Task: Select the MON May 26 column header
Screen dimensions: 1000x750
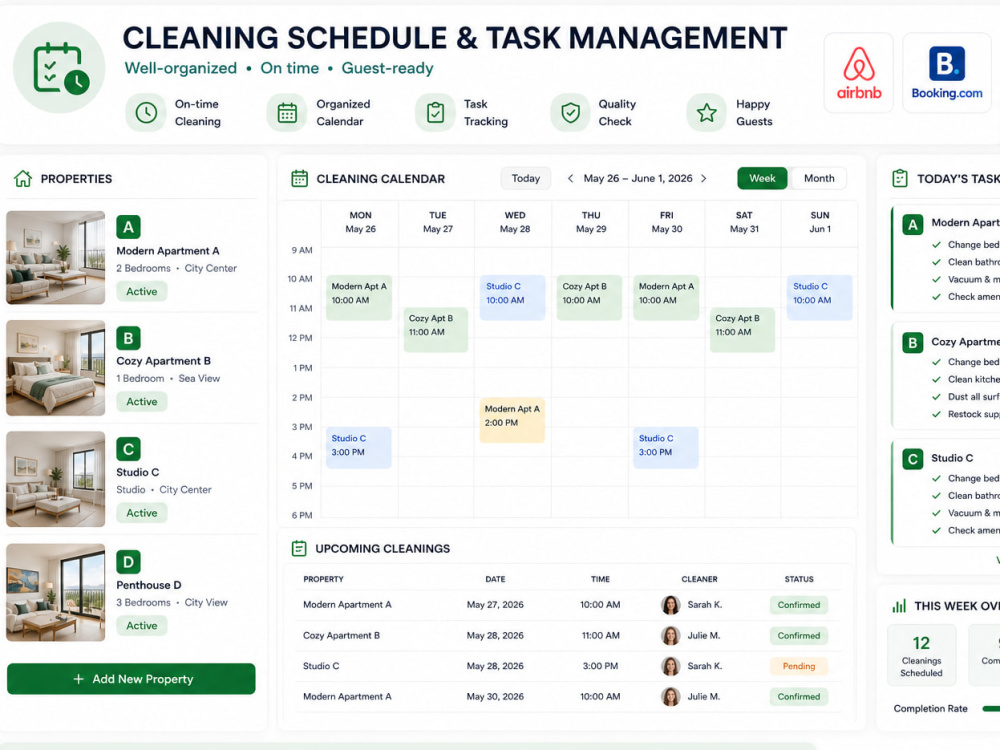Action: (x=360, y=222)
